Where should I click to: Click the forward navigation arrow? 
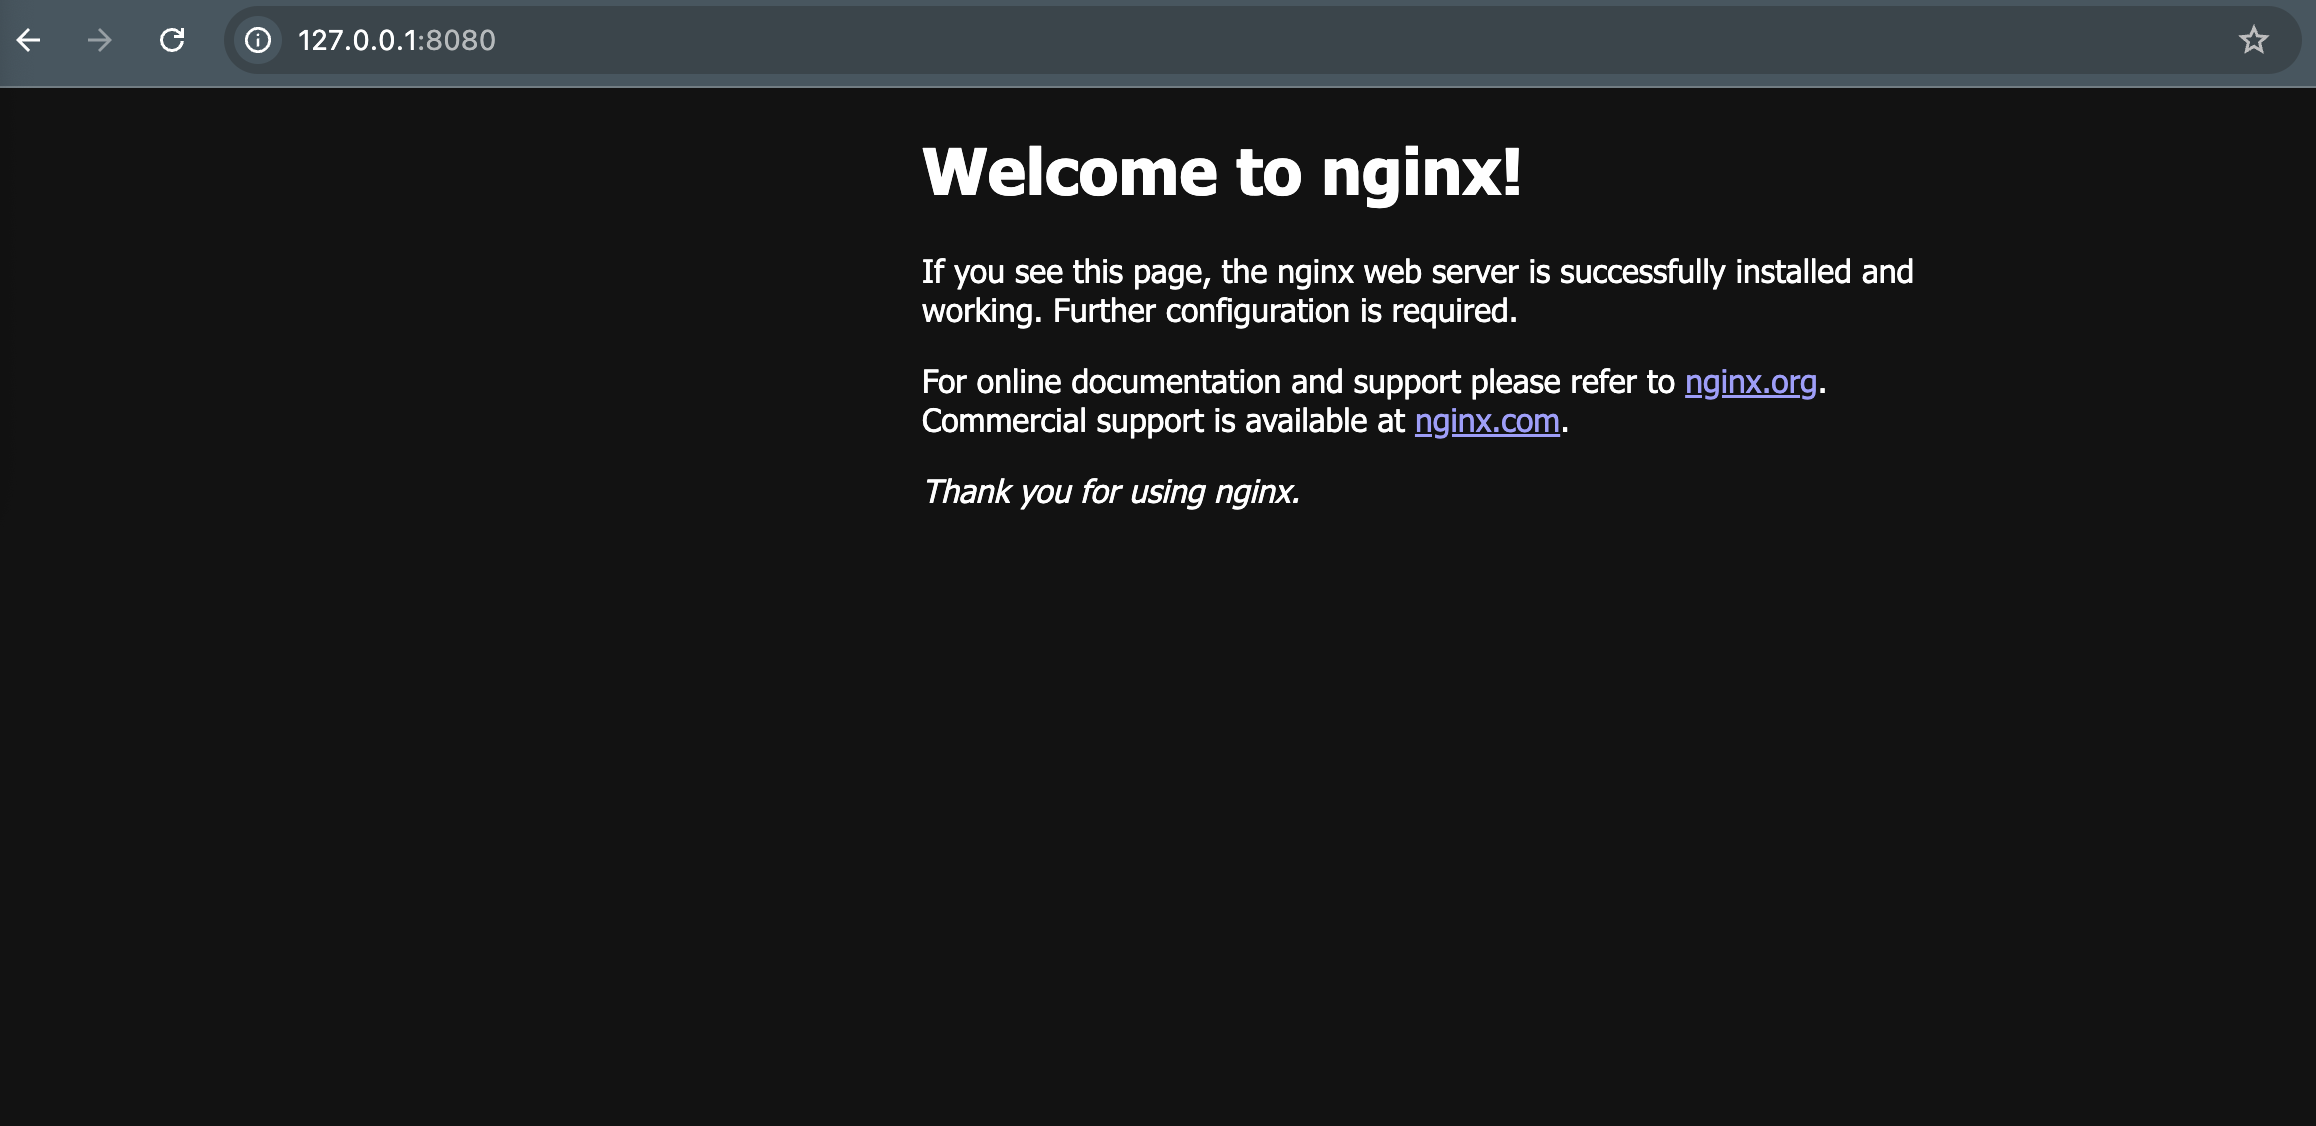(x=99, y=40)
